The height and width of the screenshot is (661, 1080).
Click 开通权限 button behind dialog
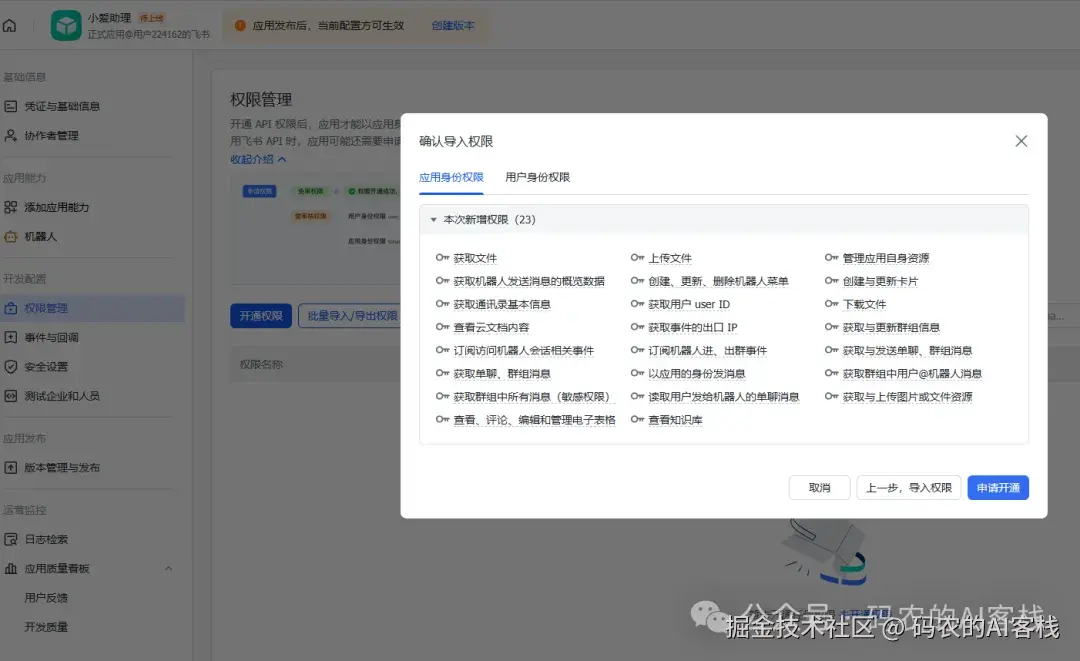click(261, 316)
